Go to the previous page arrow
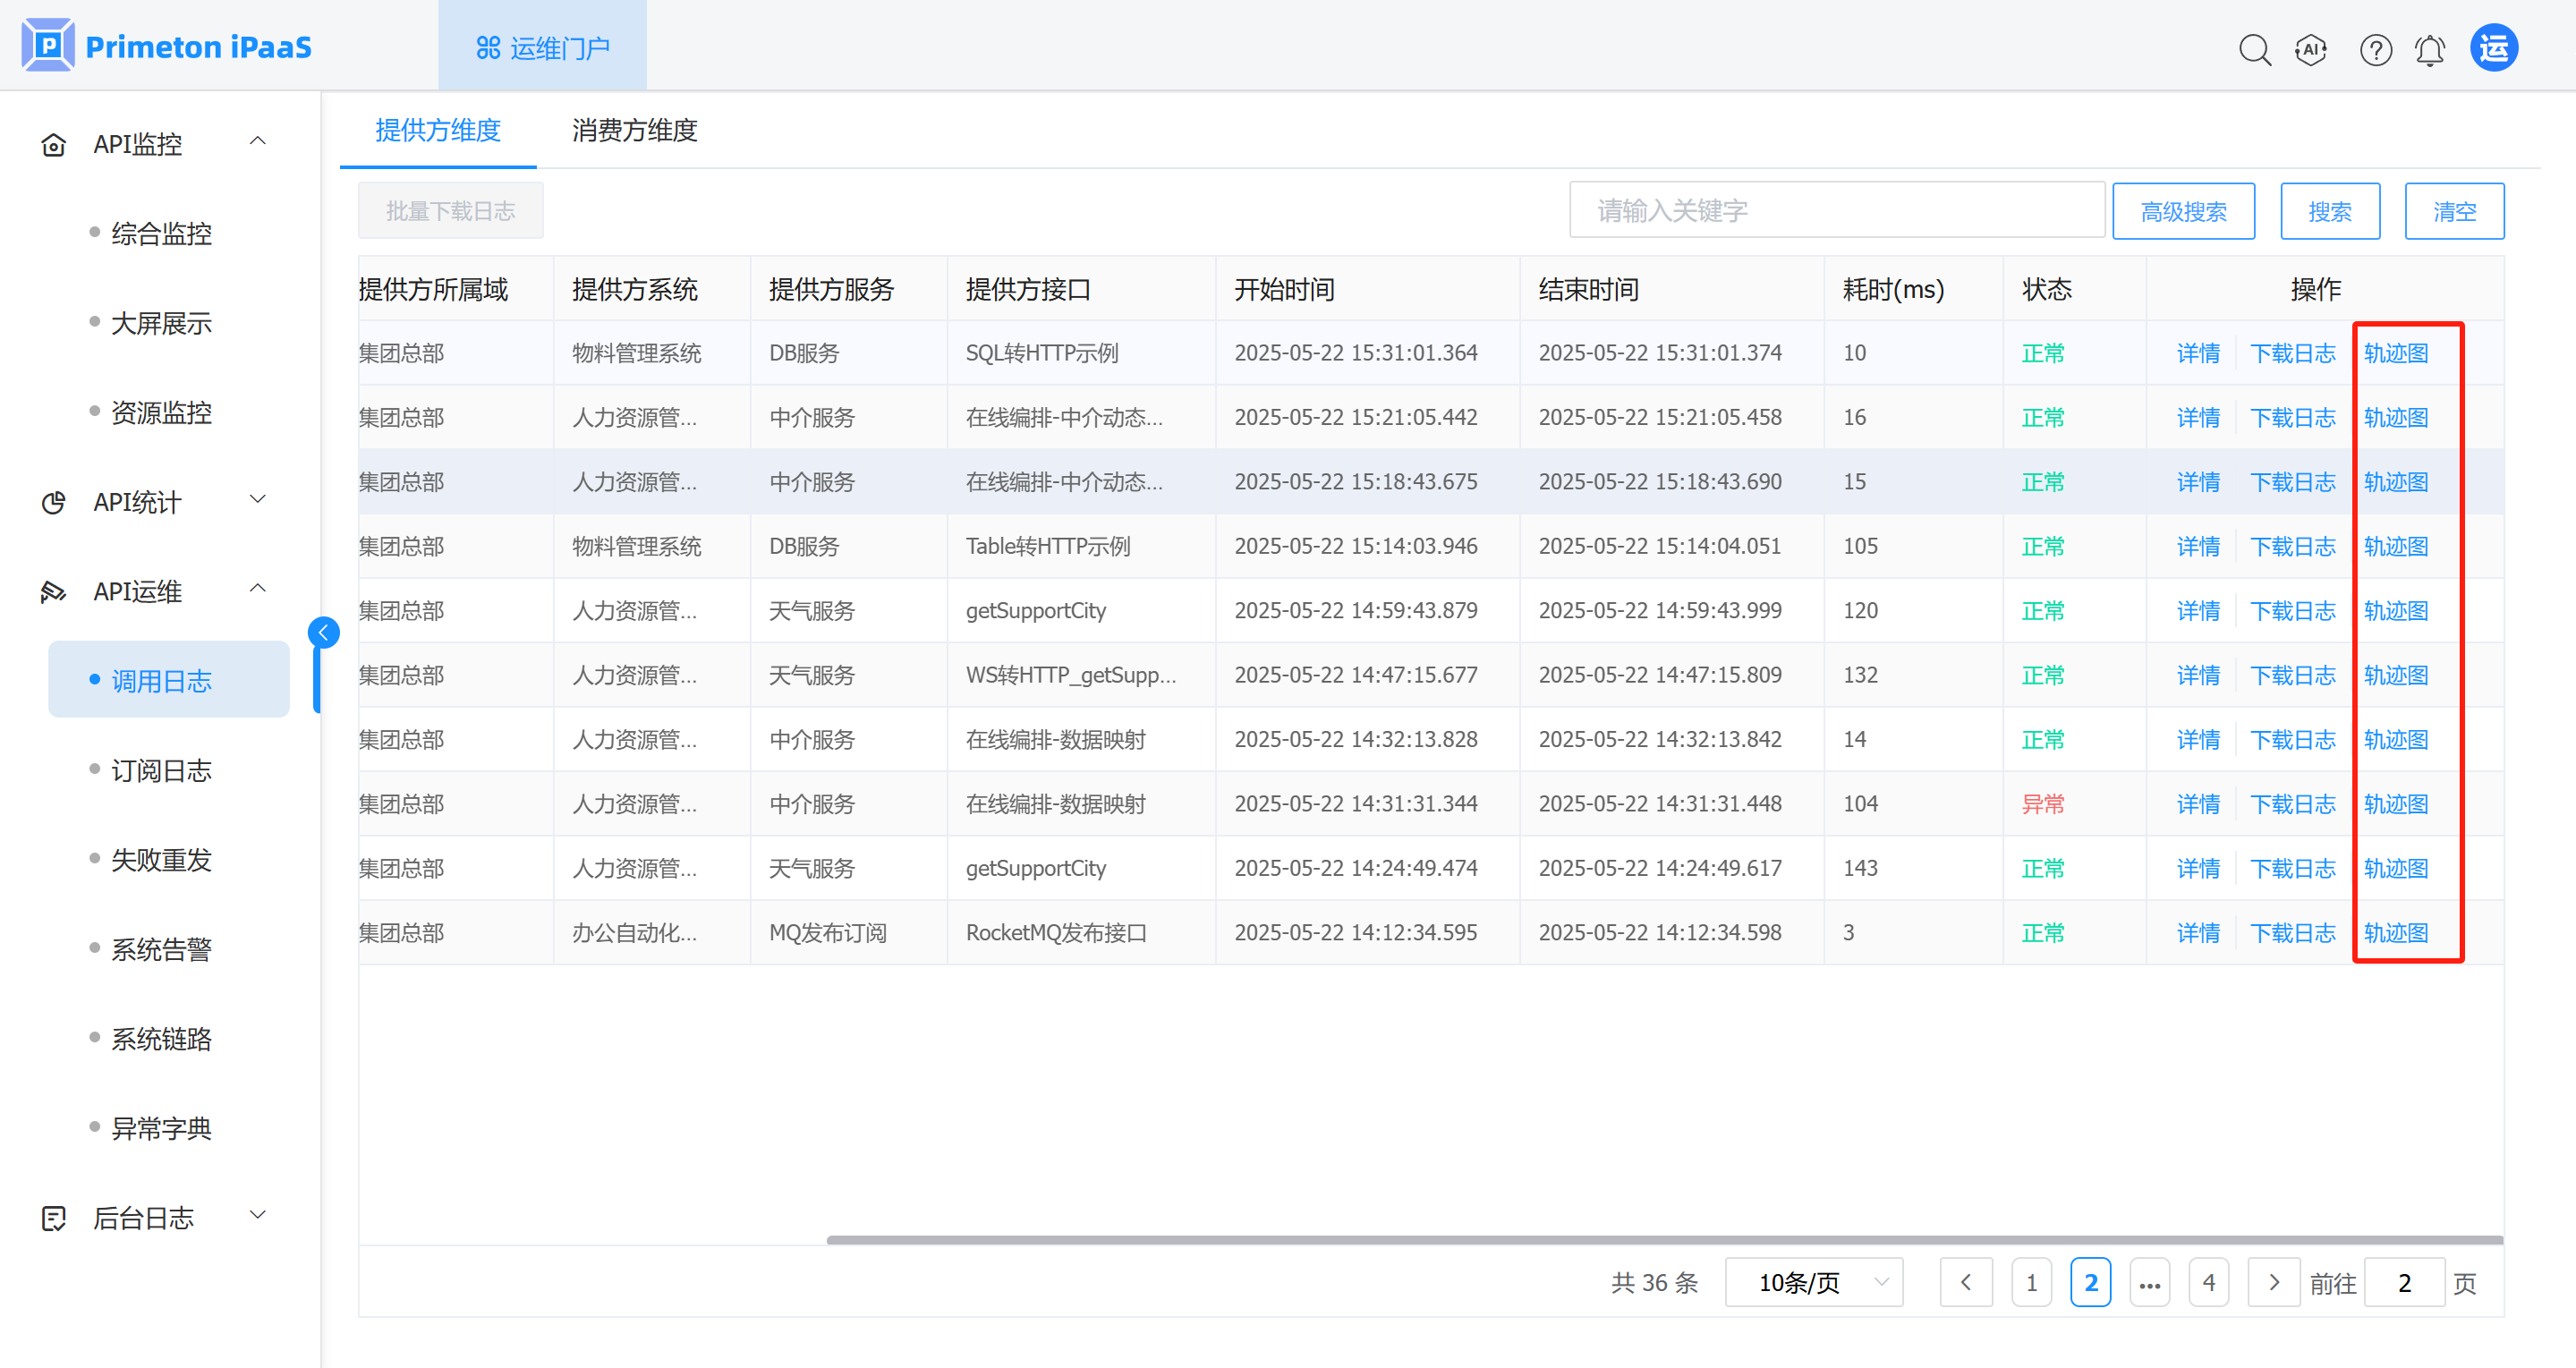 point(1965,1282)
